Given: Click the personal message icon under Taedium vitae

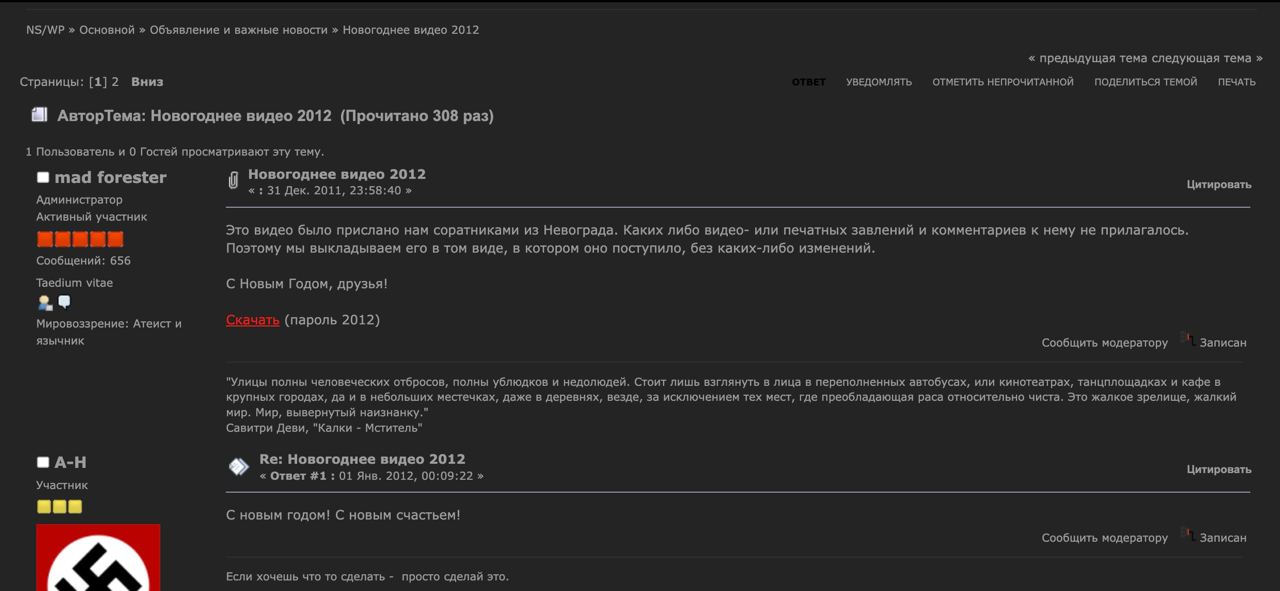Looking at the screenshot, I should [64, 302].
